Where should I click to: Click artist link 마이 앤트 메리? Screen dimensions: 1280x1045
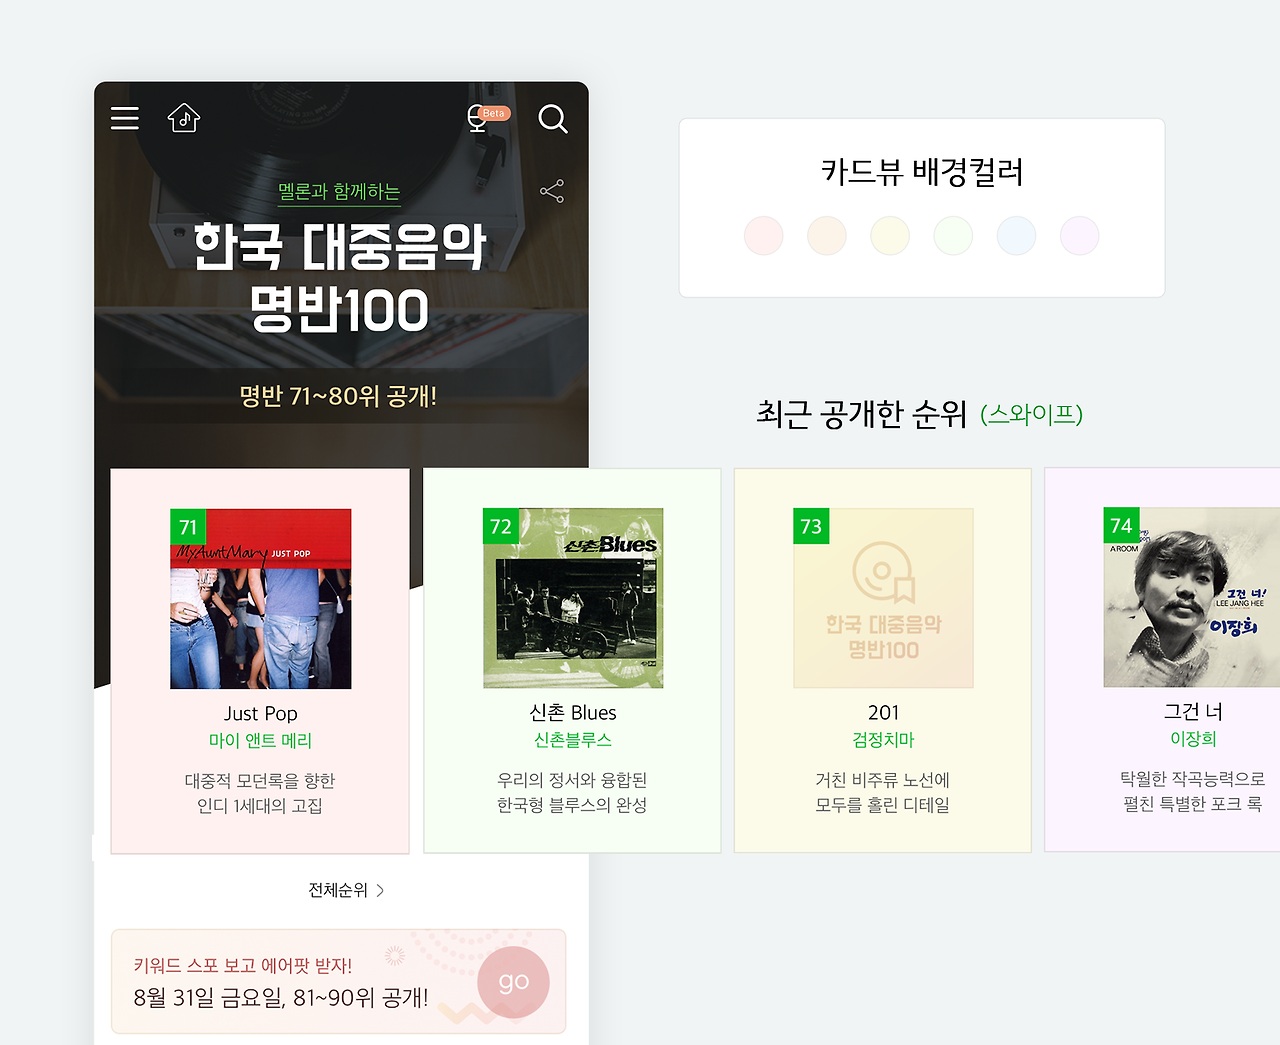point(261,741)
